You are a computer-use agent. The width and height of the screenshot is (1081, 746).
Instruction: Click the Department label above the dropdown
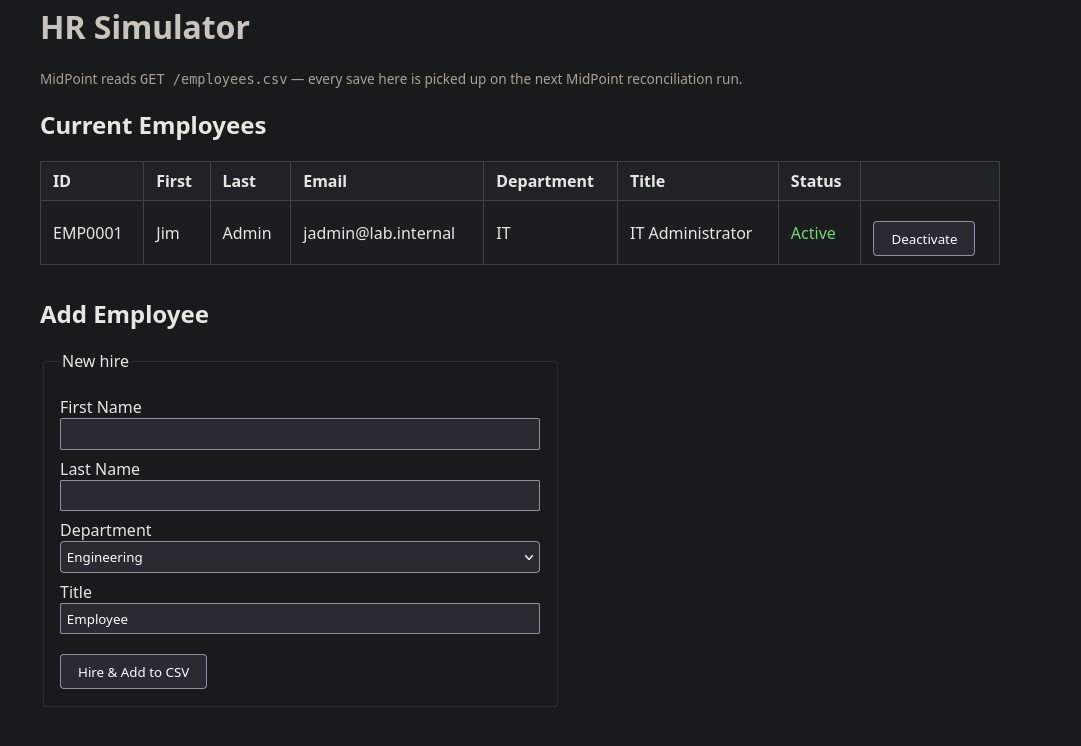tap(105, 530)
